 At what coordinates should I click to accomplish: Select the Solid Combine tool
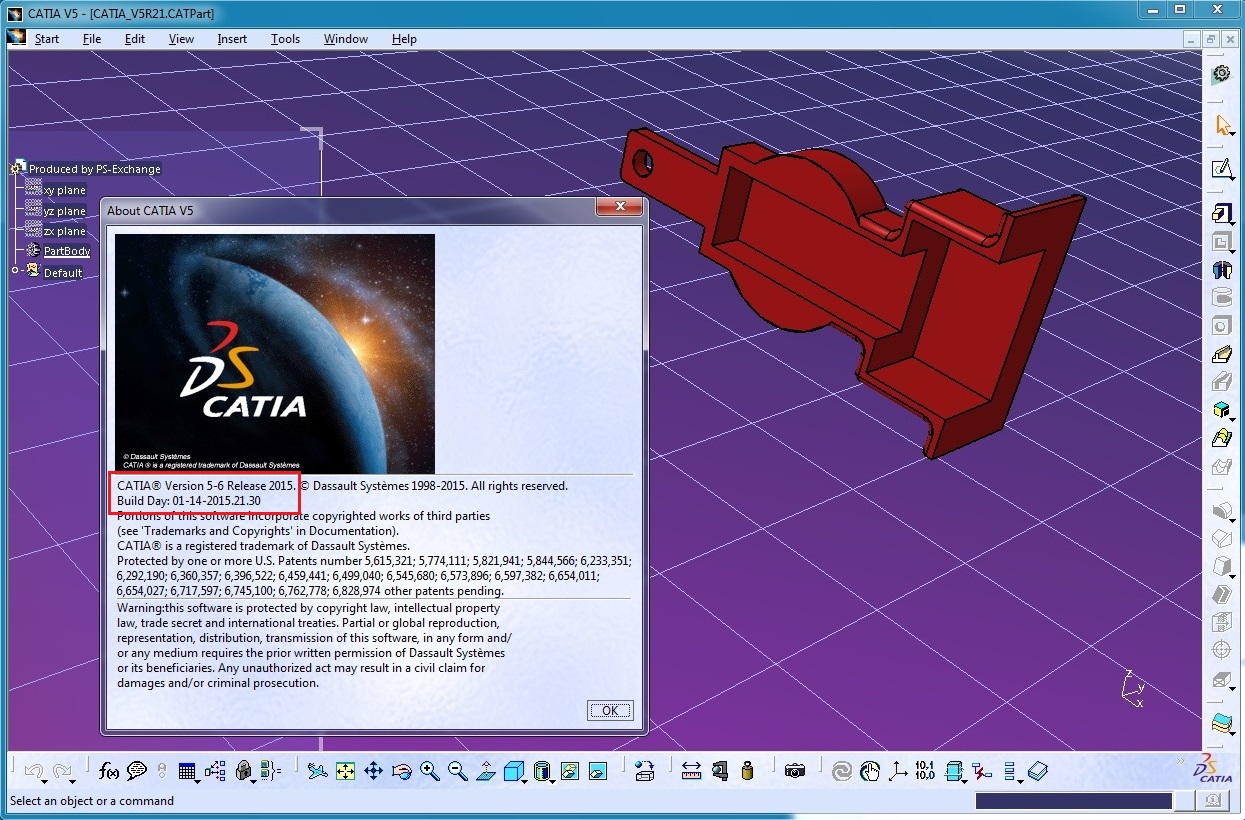point(1221,410)
